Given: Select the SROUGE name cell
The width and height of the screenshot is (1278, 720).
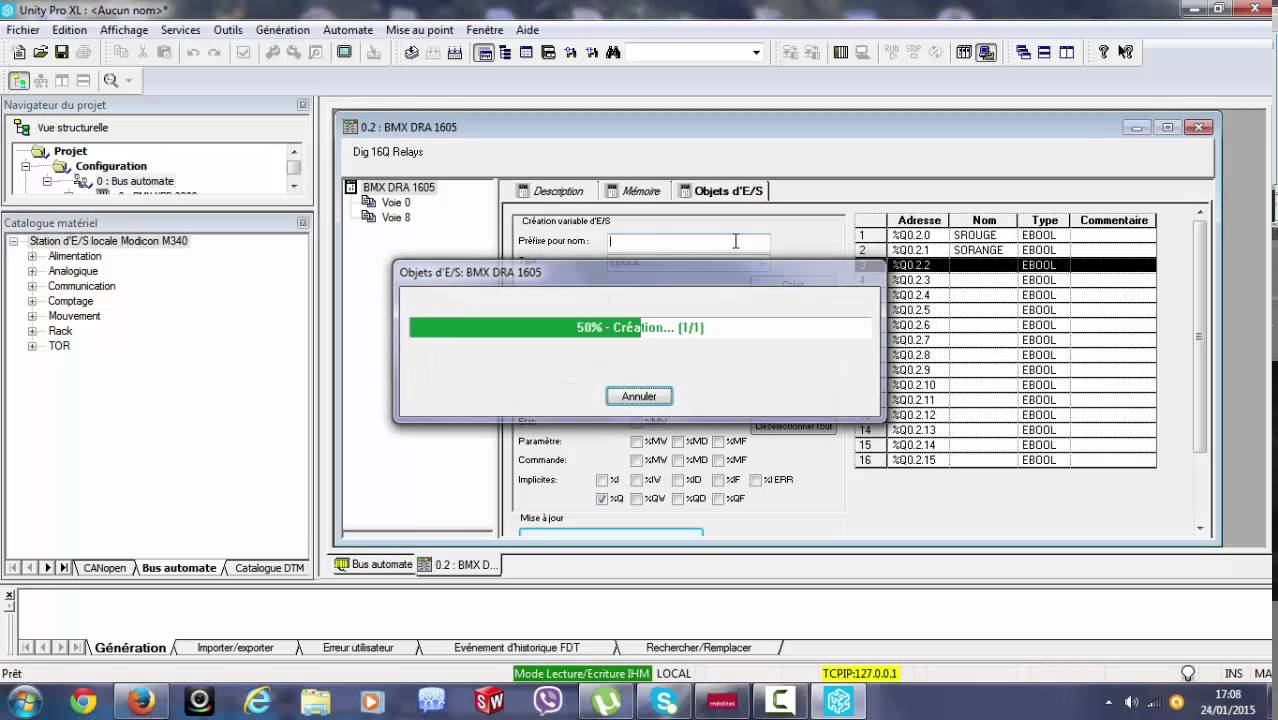Looking at the screenshot, I should (984, 235).
